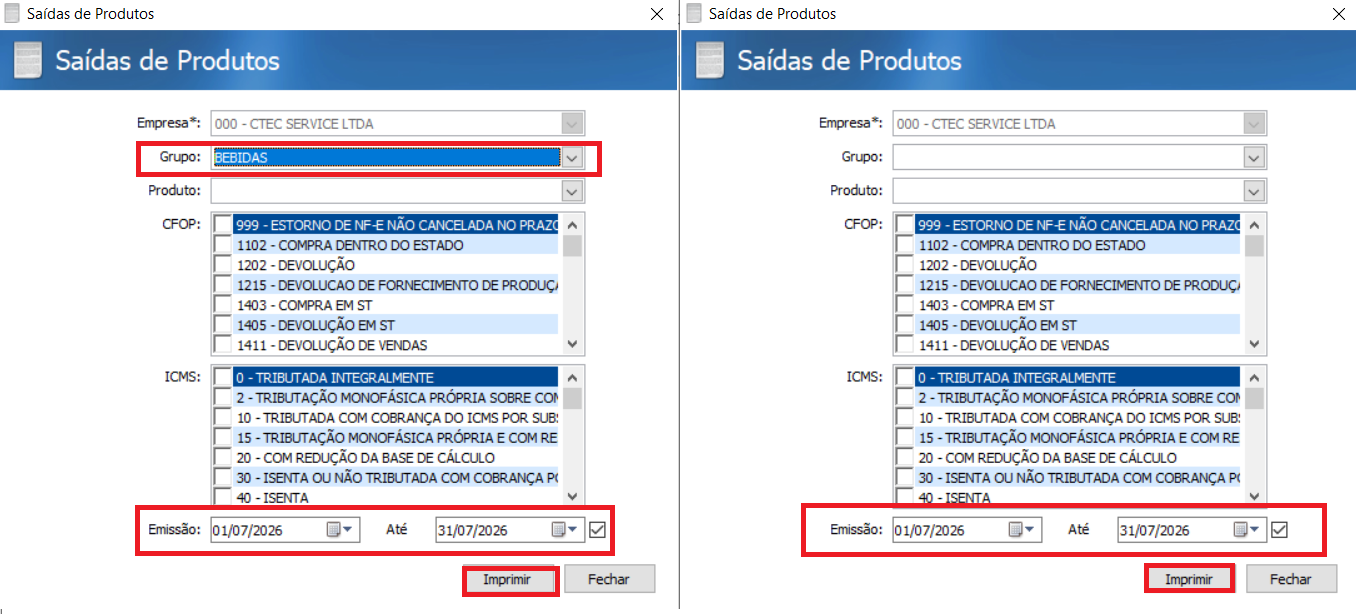This screenshot has height=614, width=1356.
Task: Expand the empty Grupo dropdown in right window
Action: coord(1254,158)
